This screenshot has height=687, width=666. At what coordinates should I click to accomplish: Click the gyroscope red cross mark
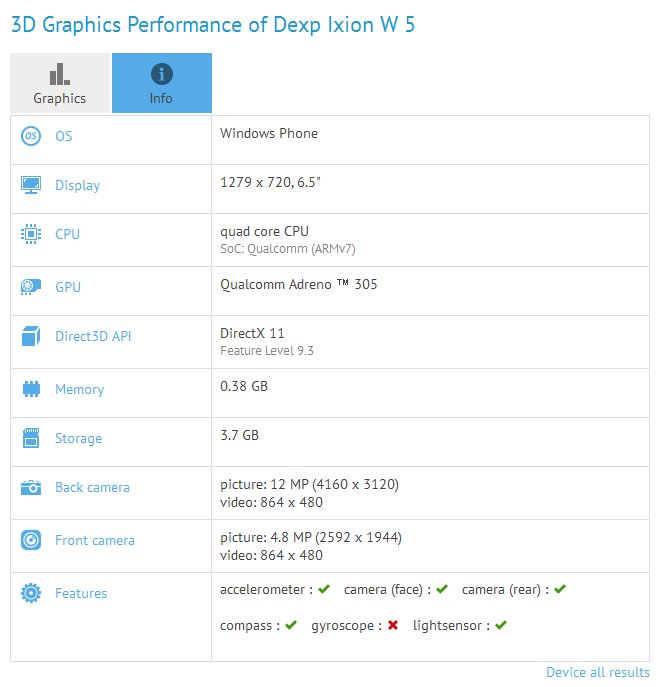[393, 625]
